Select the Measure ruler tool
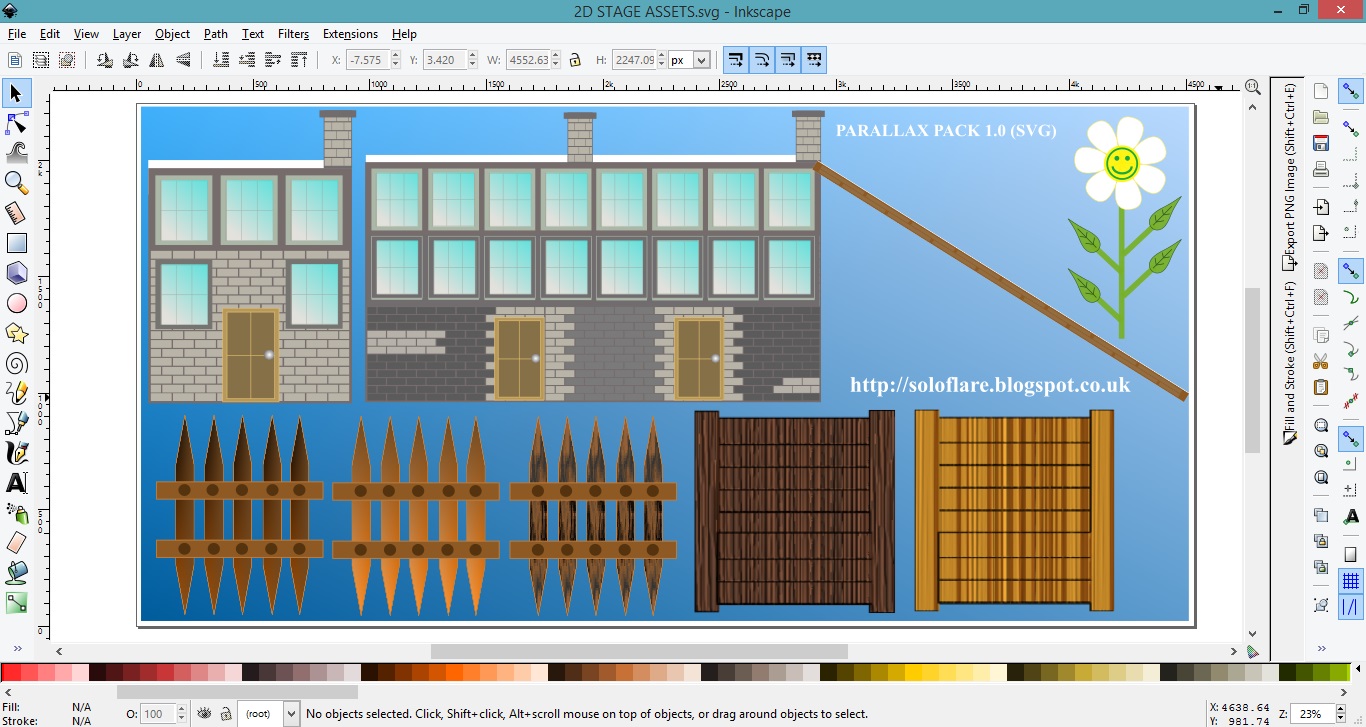The image size is (1366, 727). coord(16,212)
